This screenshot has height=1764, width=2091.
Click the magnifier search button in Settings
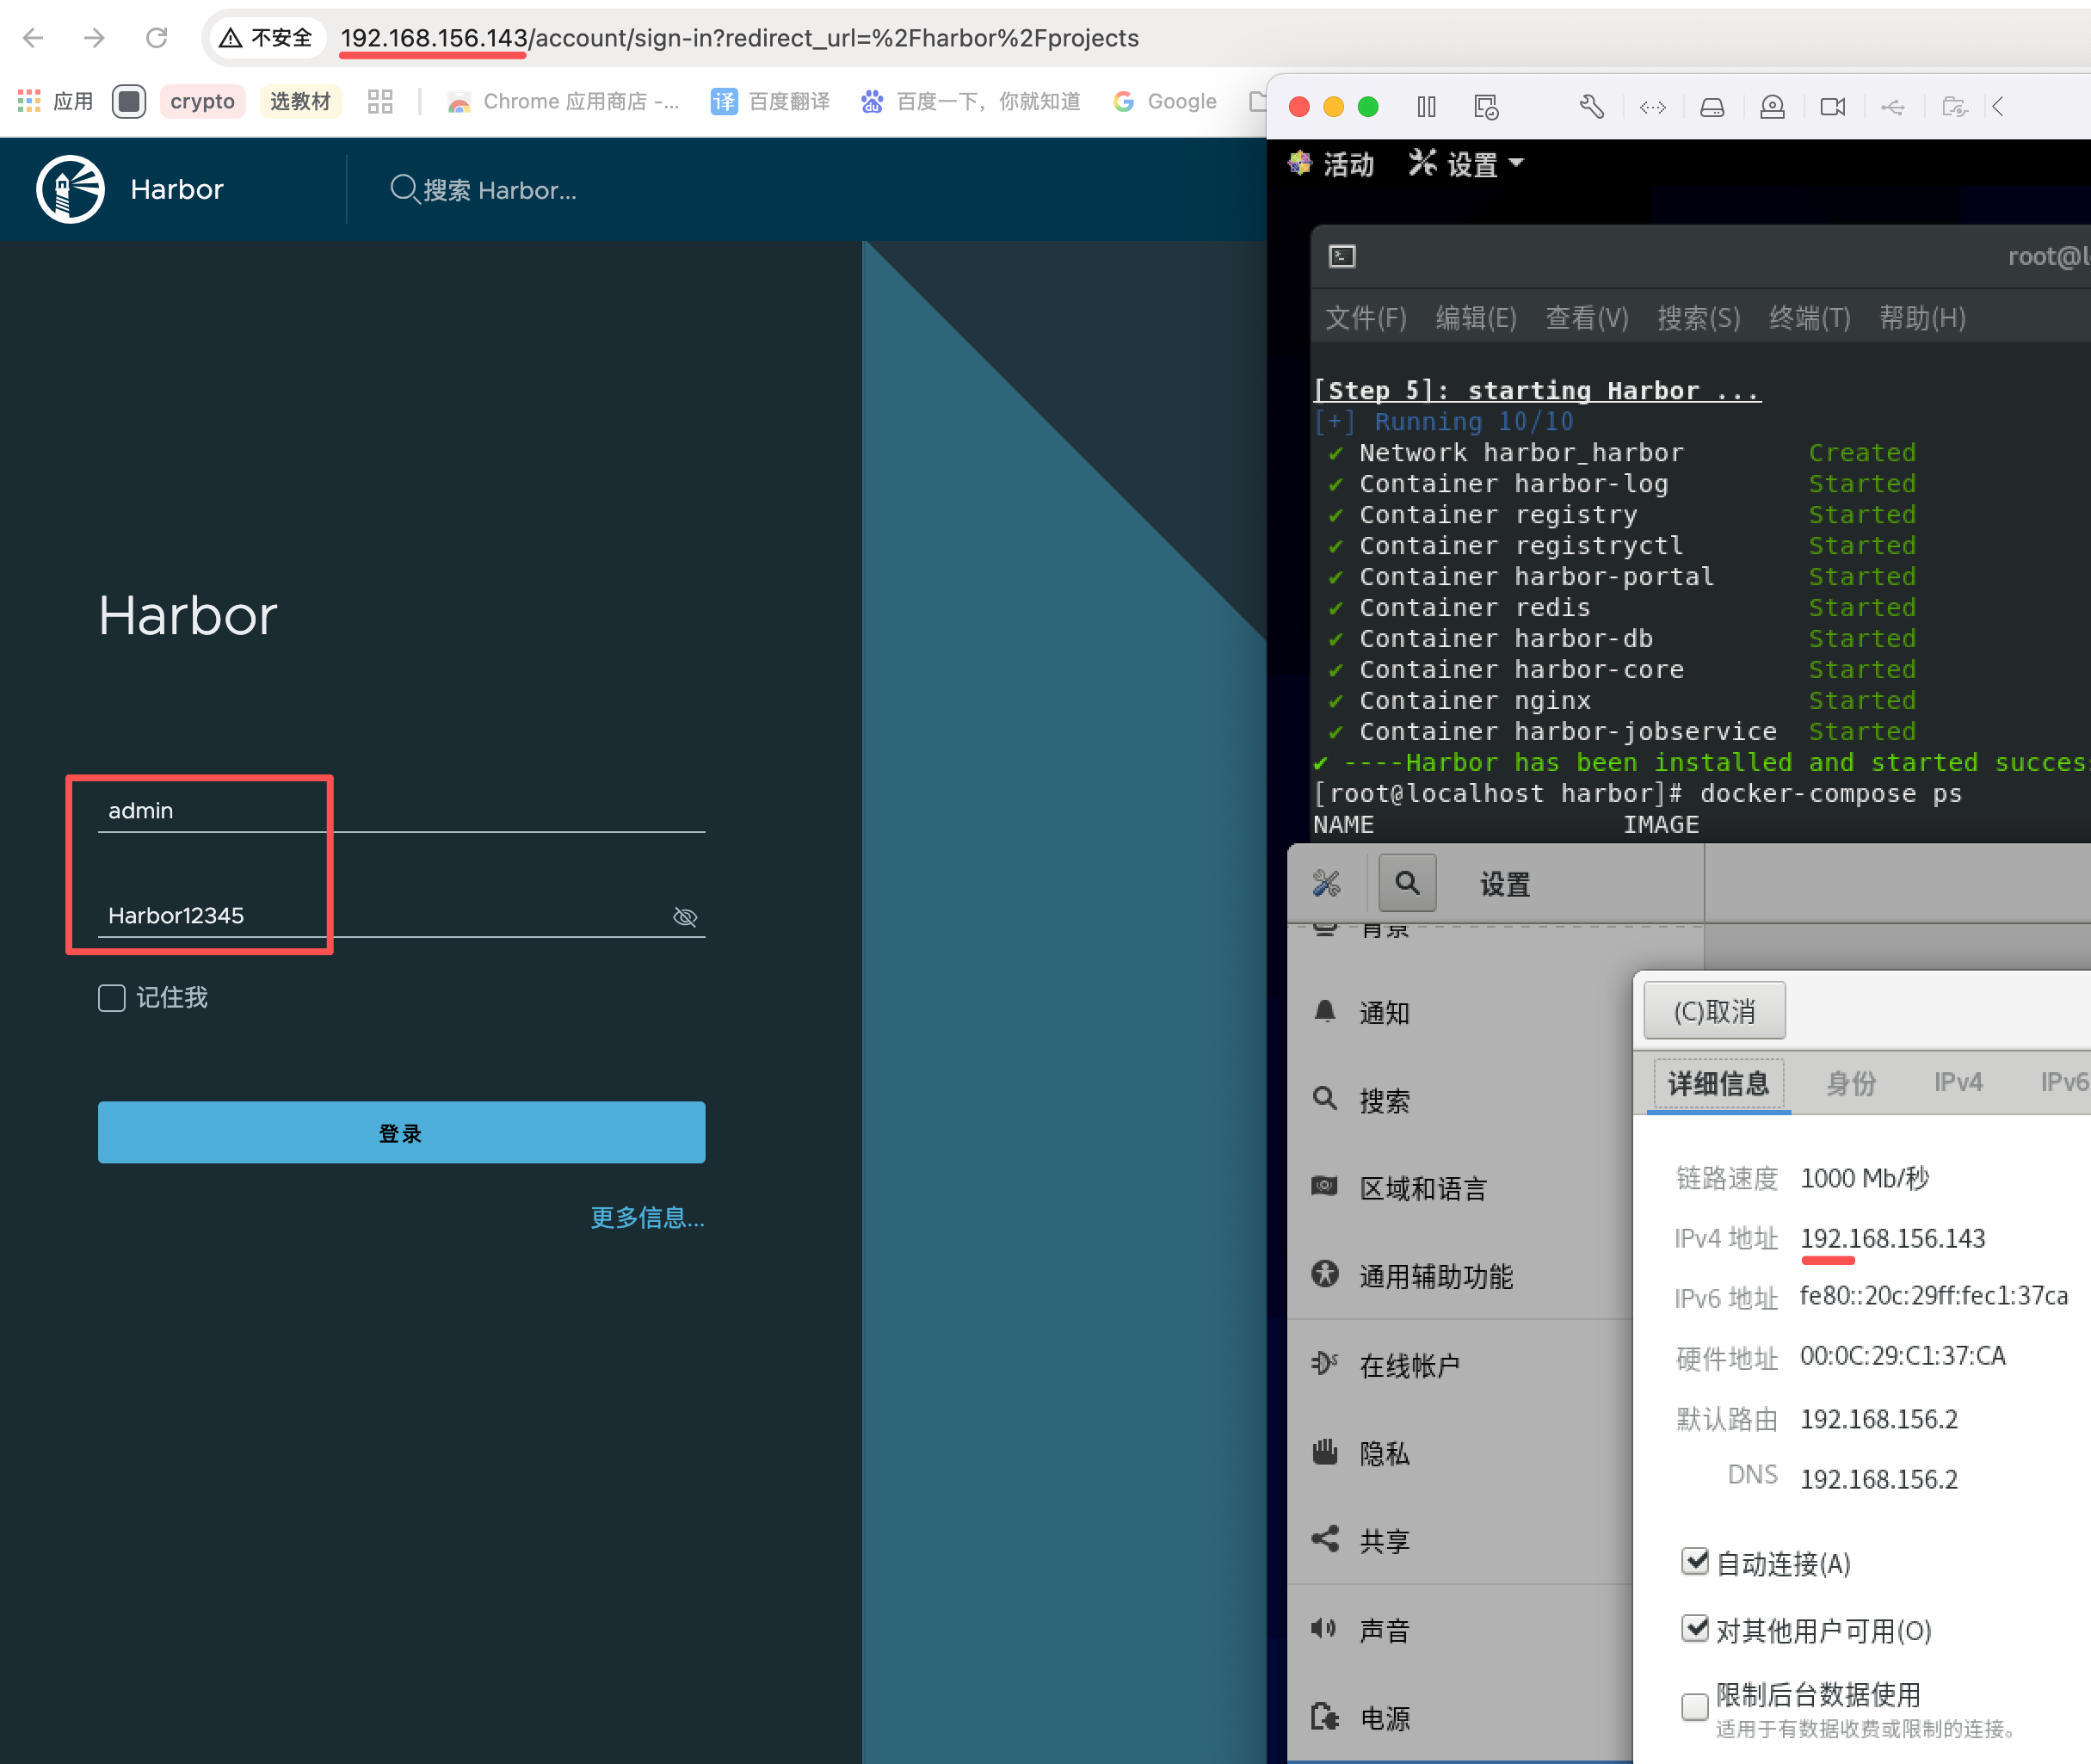click(x=1407, y=883)
